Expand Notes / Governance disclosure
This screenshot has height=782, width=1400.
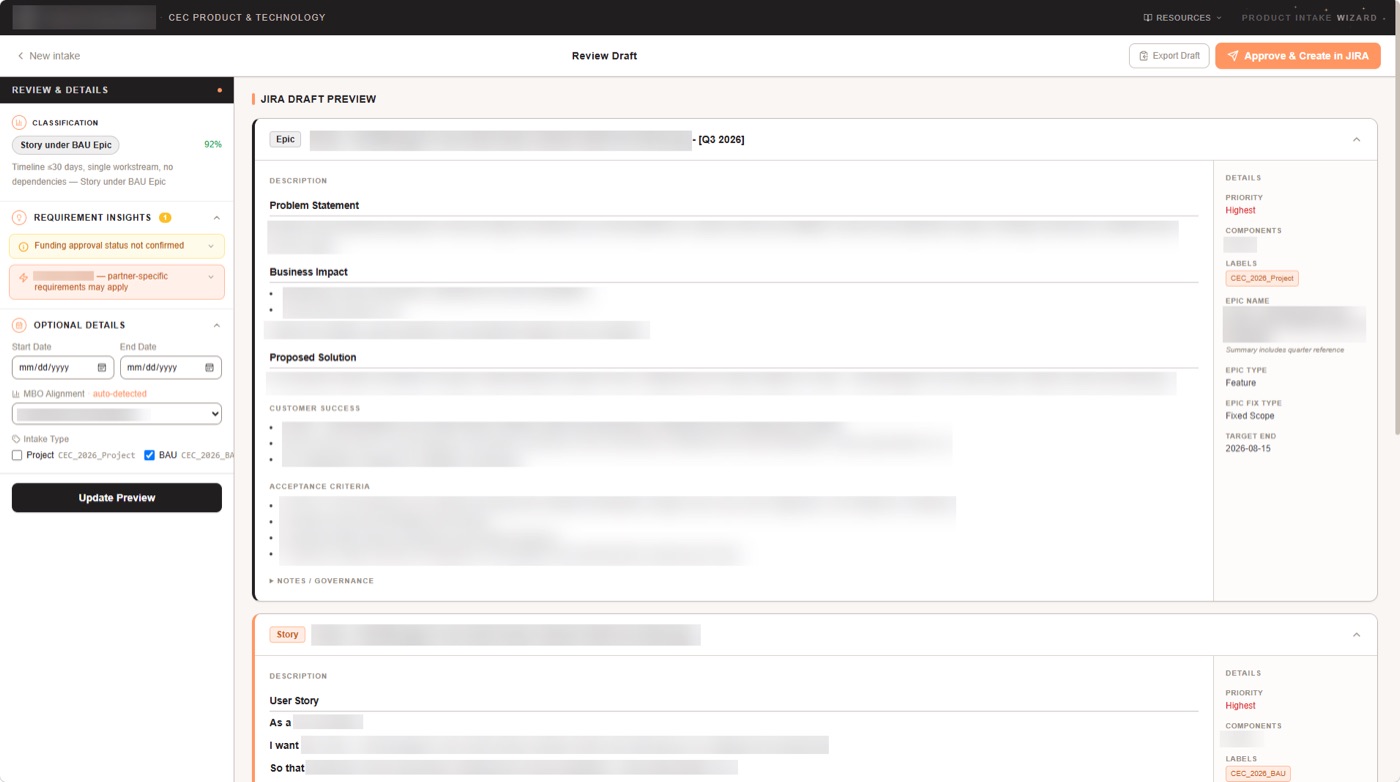(322, 581)
